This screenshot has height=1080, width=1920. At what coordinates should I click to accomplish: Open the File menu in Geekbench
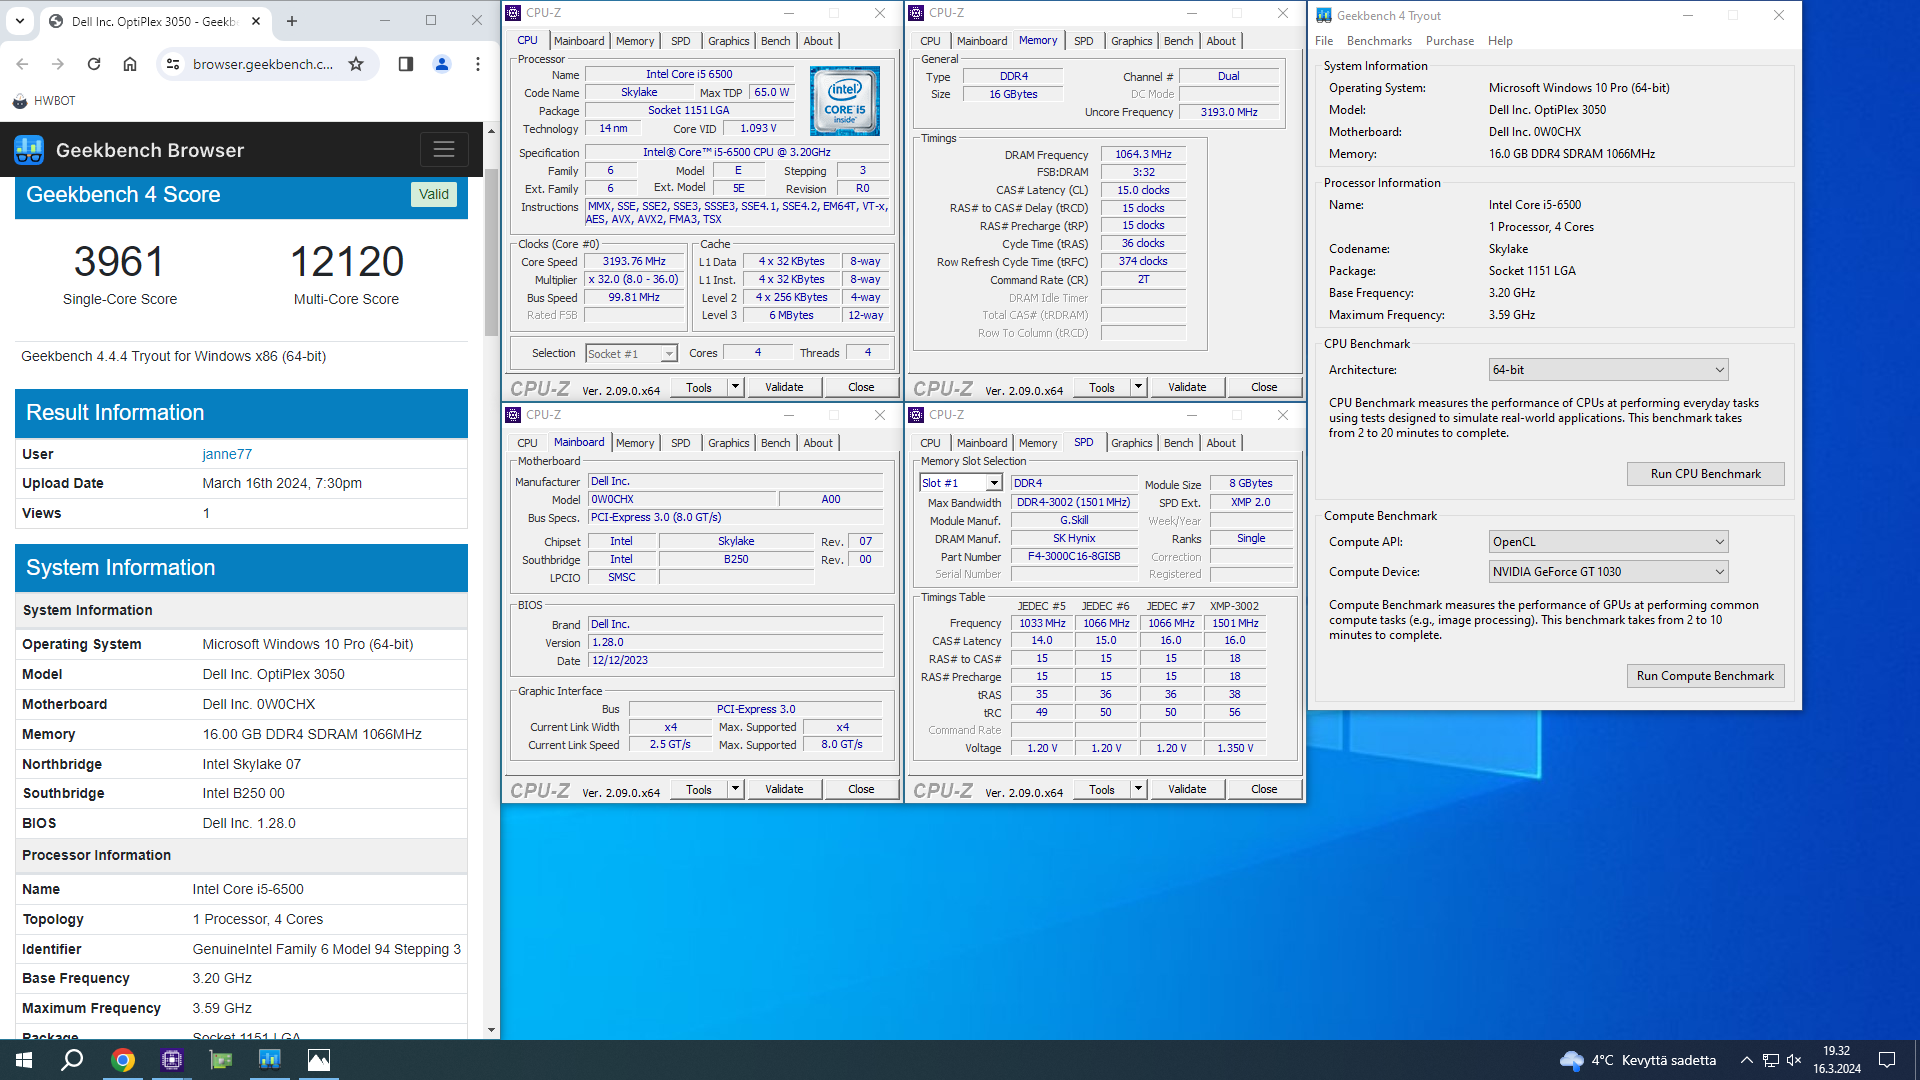(x=1324, y=41)
